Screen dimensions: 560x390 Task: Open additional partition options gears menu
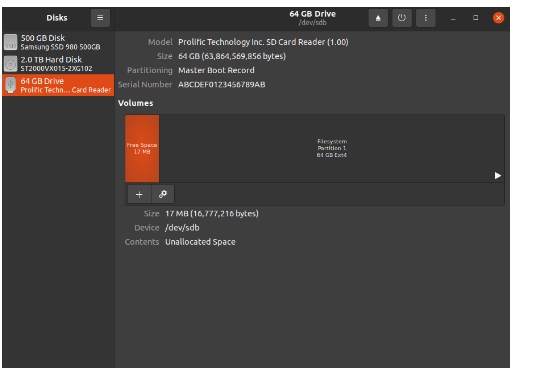pyautogui.click(x=163, y=194)
